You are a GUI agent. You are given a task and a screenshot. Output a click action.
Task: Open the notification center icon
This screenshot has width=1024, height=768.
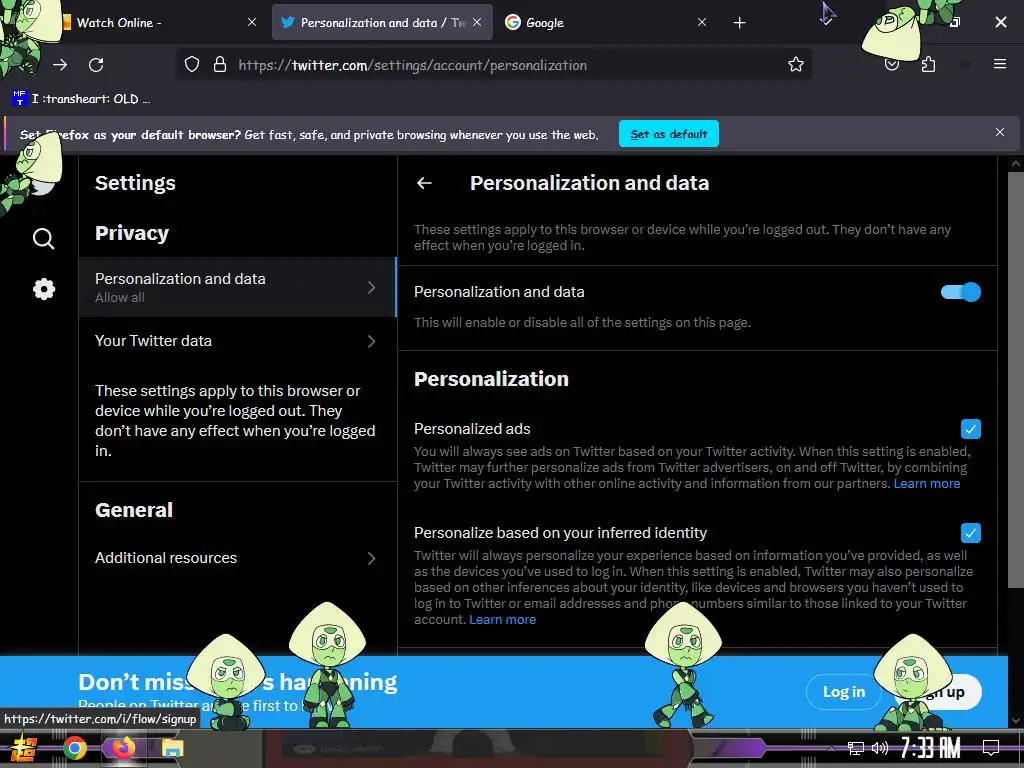pos(991,748)
